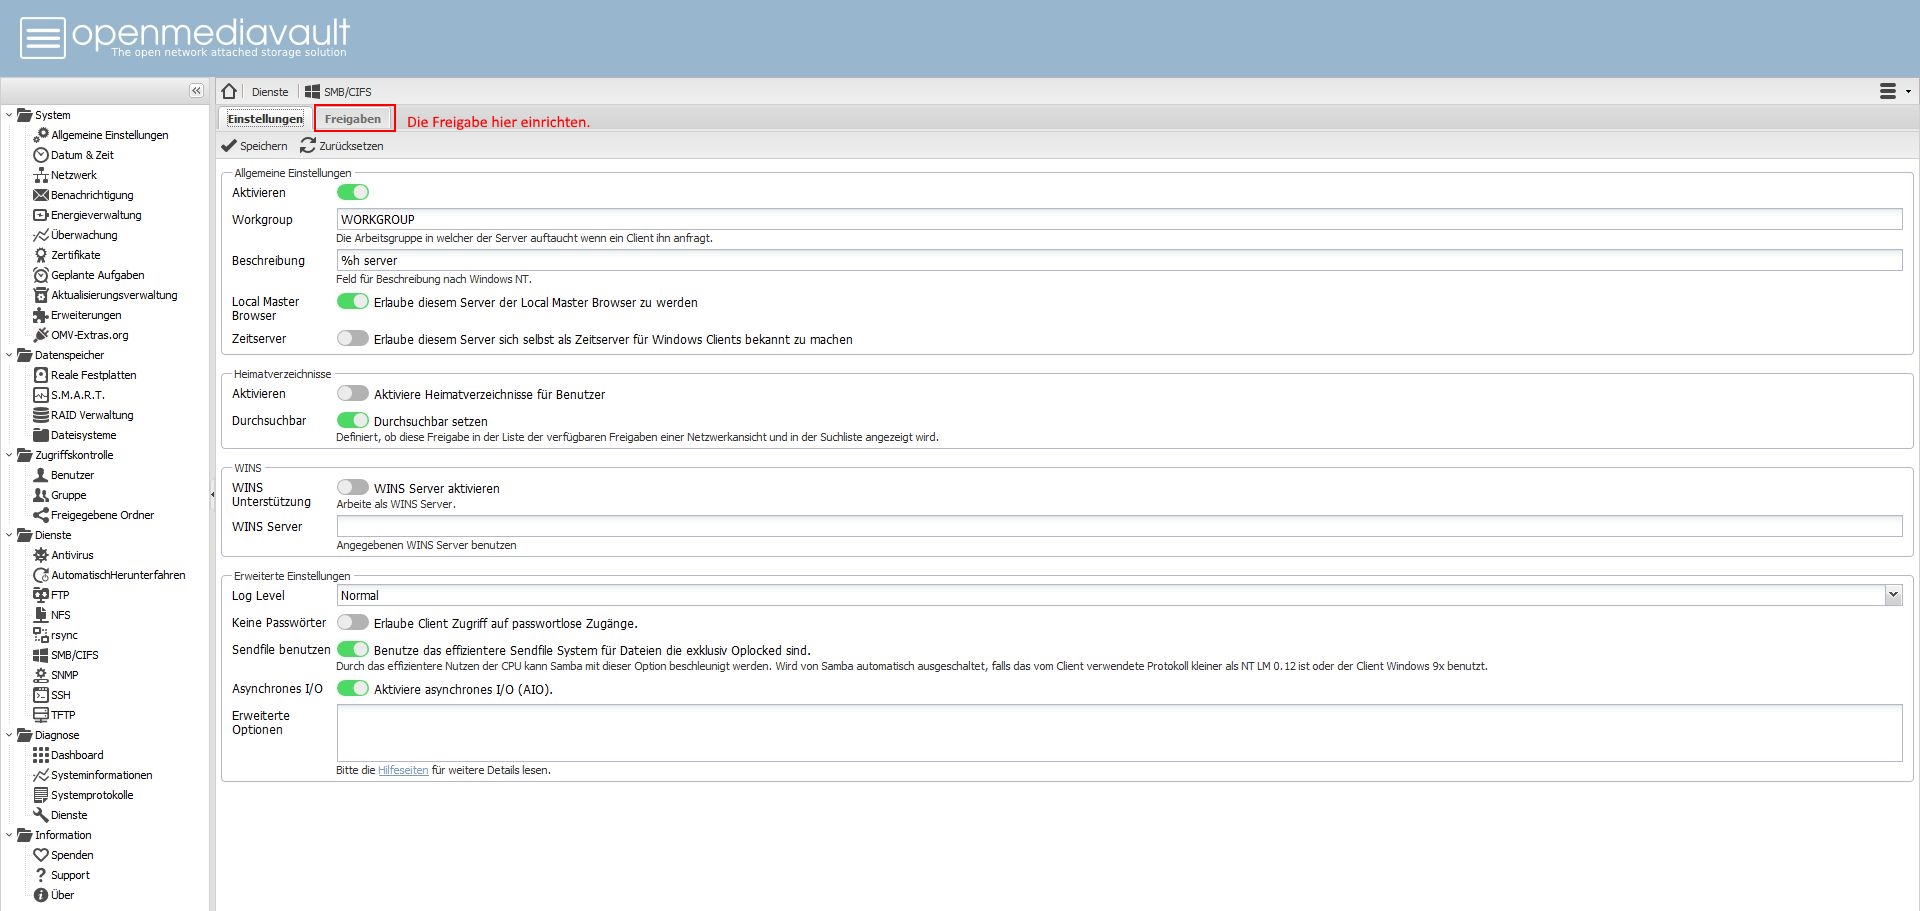Open SMB/CIFS in the sidebar
1920x911 pixels.
coord(75,655)
